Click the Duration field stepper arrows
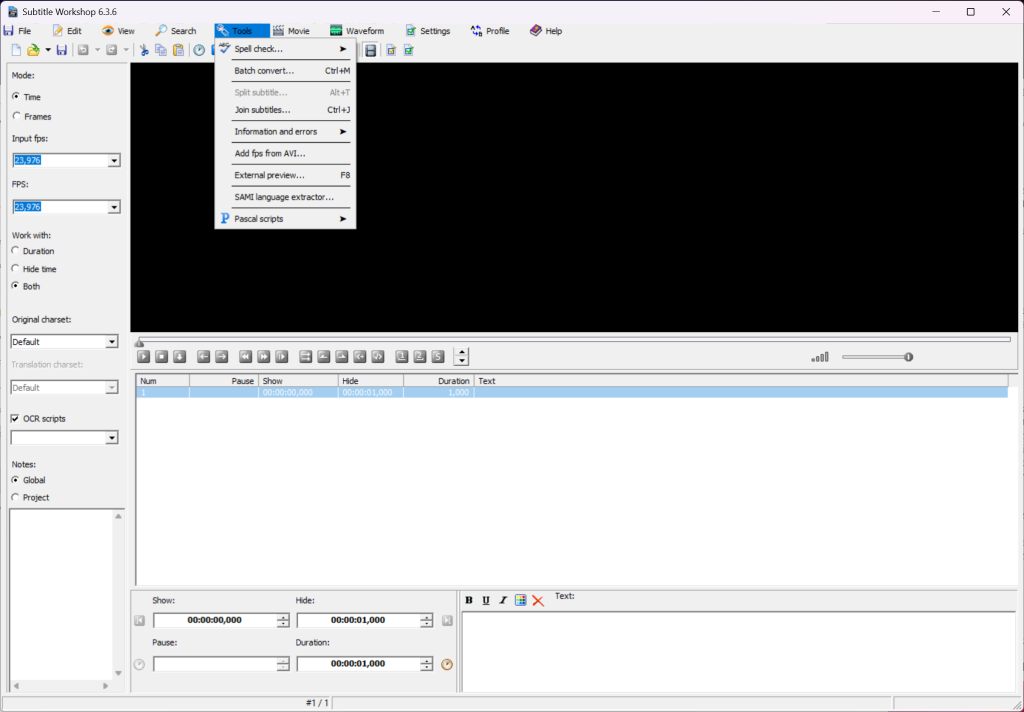 (426, 664)
